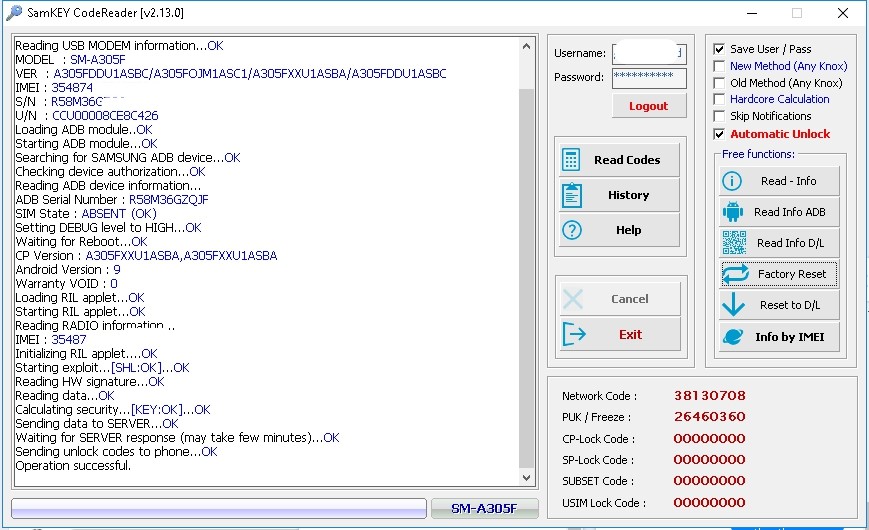Click the Help question mark icon
Viewport: 869px width, 530px height.
coord(572,230)
